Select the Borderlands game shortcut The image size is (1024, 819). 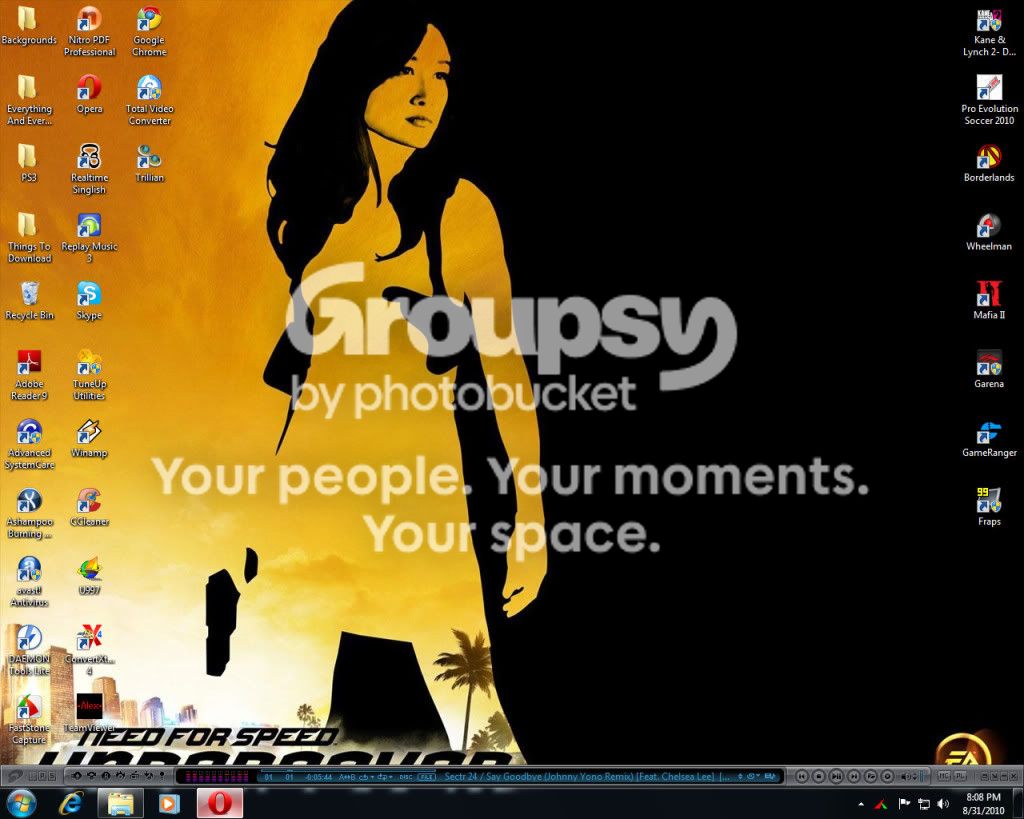point(989,163)
